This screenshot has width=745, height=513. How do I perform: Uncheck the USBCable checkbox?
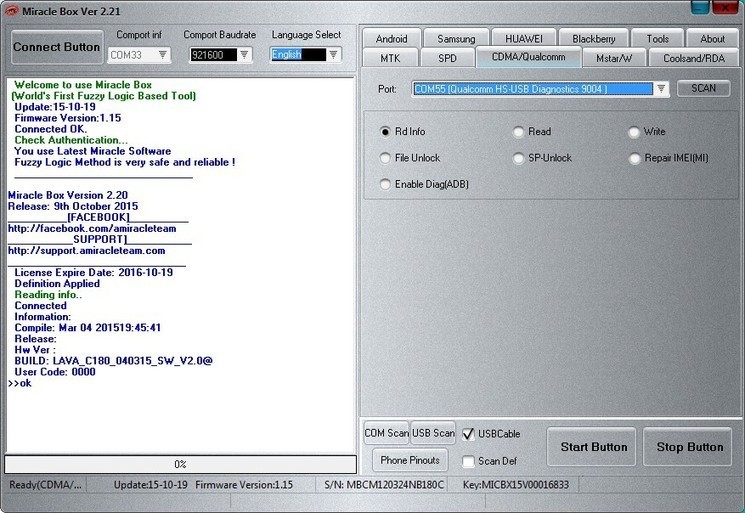[x=468, y=434]
